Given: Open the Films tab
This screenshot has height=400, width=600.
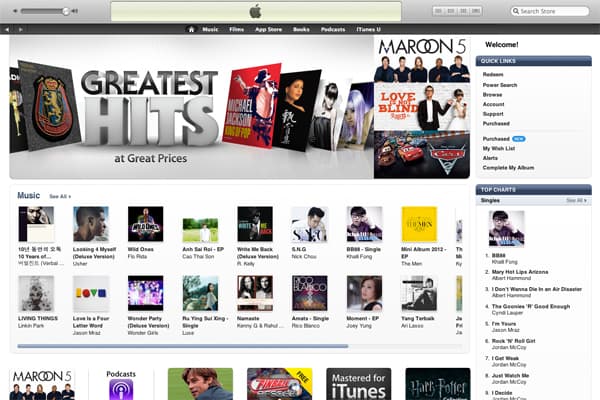Looking at the screenshot, I should pyautogui.click(x=237, y=29).
